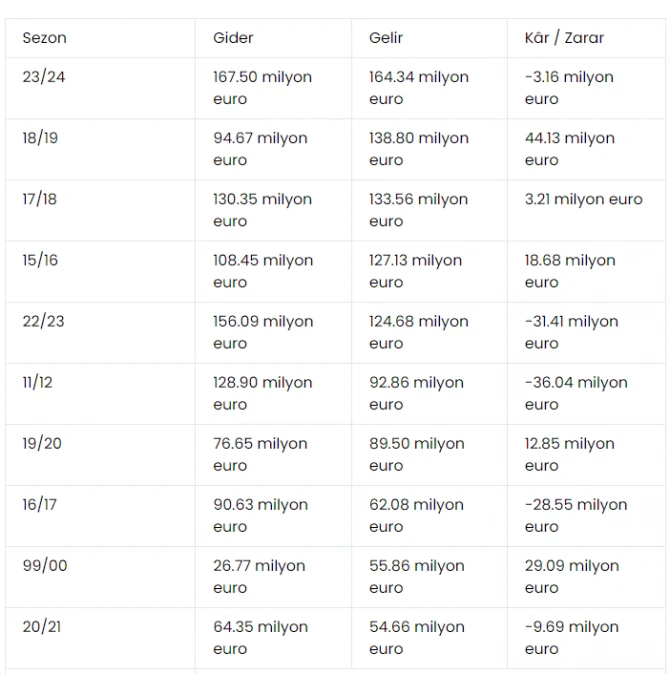Click the 3.21 milyon euro profit cell

pyautogui.click(x=586, y=210)
